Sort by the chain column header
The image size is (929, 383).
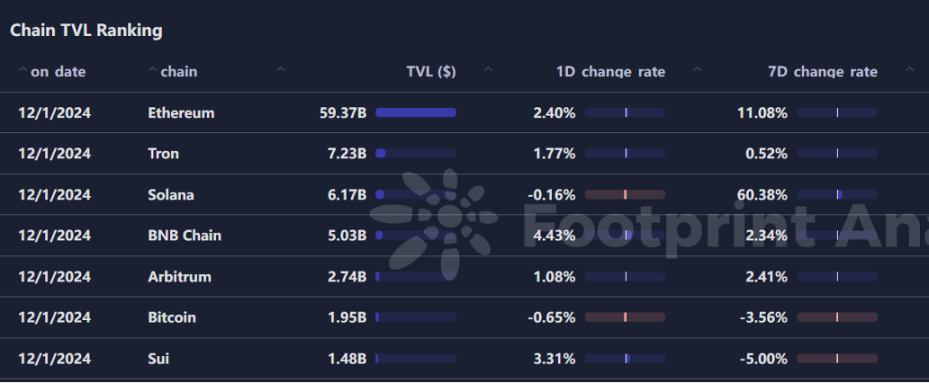click(x=179, y=72)
